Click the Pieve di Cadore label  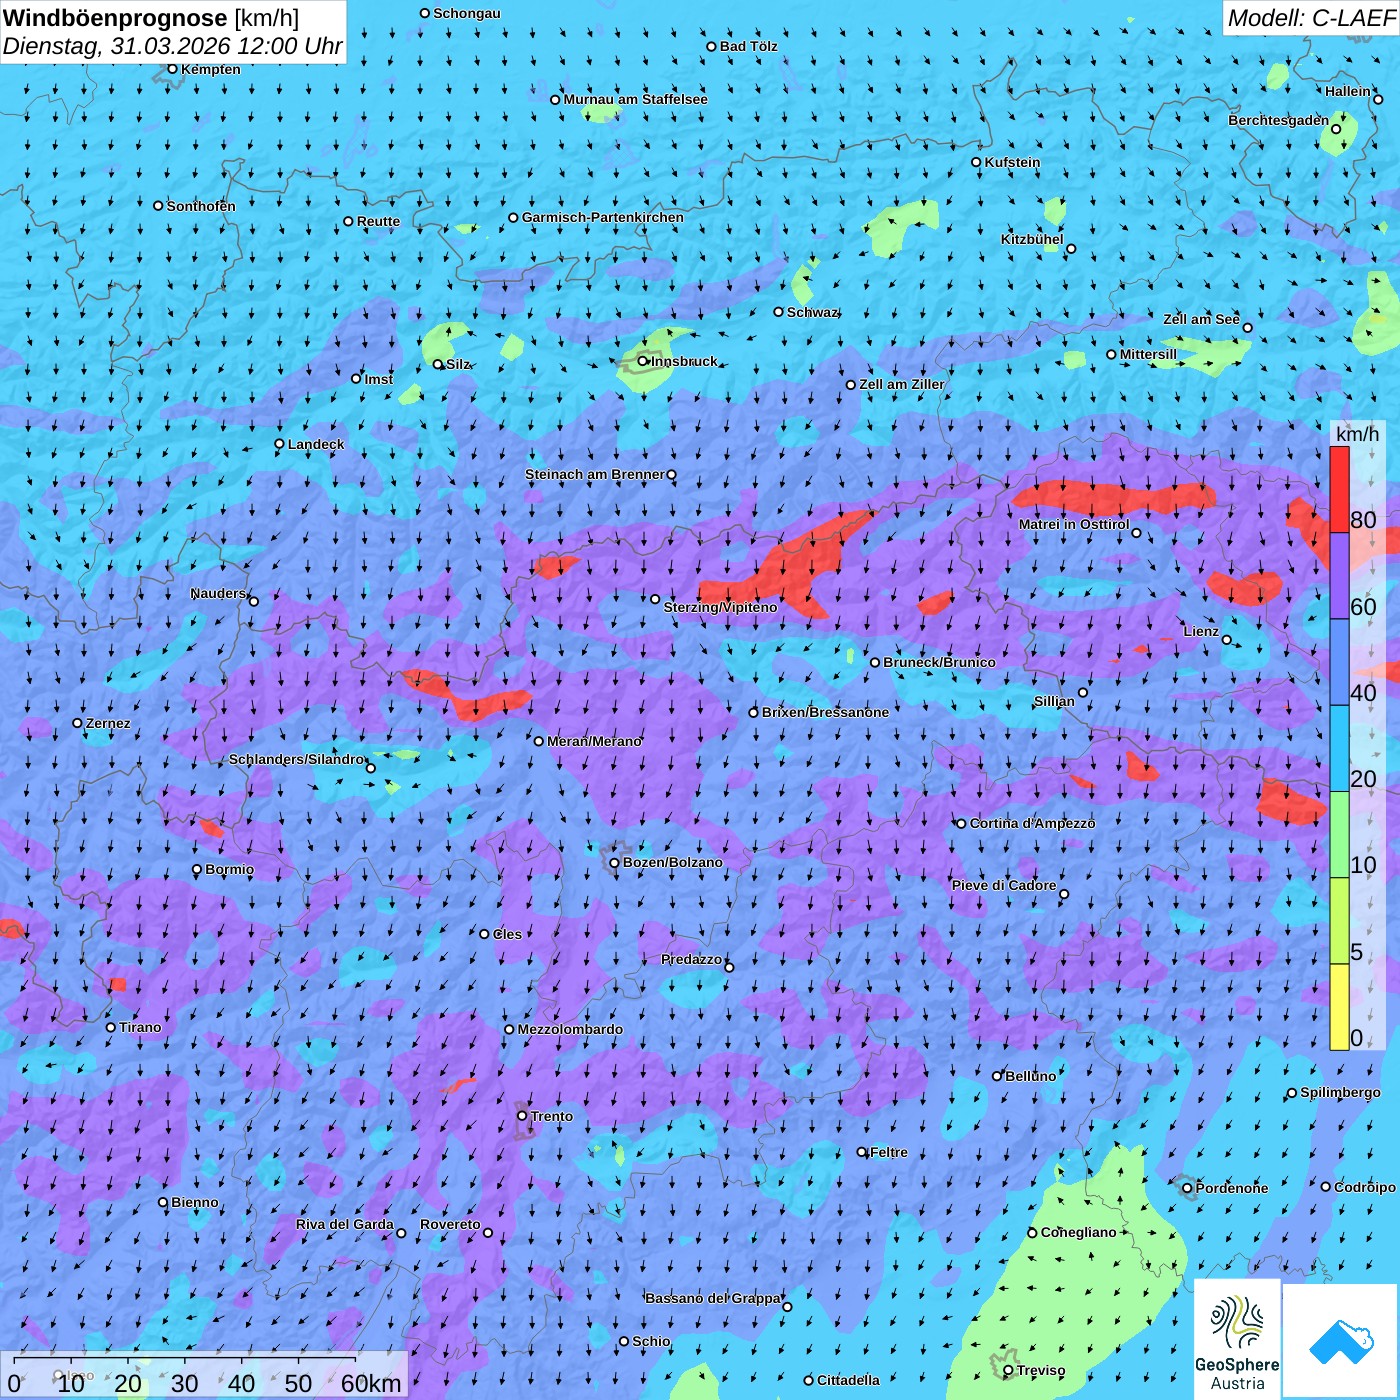(1004, 885)
